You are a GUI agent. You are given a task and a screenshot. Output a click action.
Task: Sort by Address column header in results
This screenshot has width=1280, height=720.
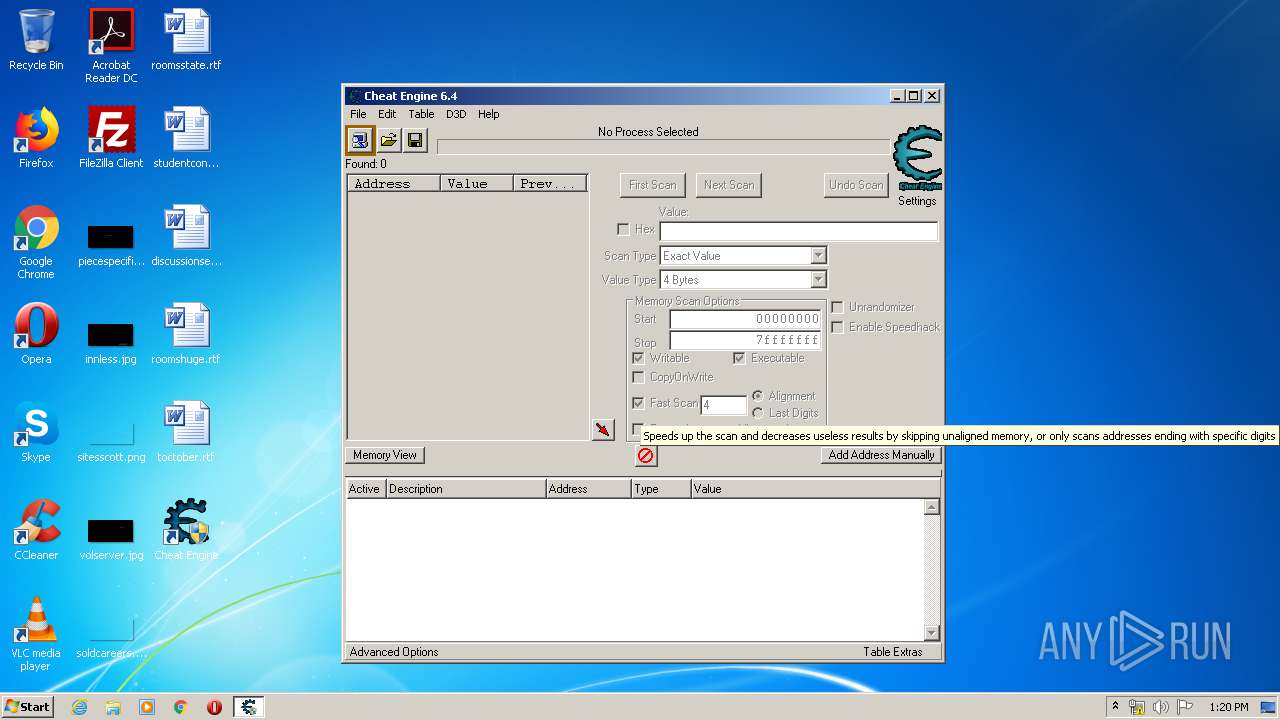(x=393, y=184)
